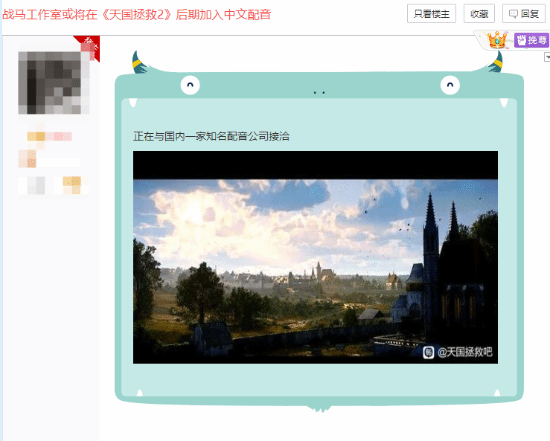Click the purple 挽尊 button
This screenshot has height=441, width=550.
click(x=531, y=40)
